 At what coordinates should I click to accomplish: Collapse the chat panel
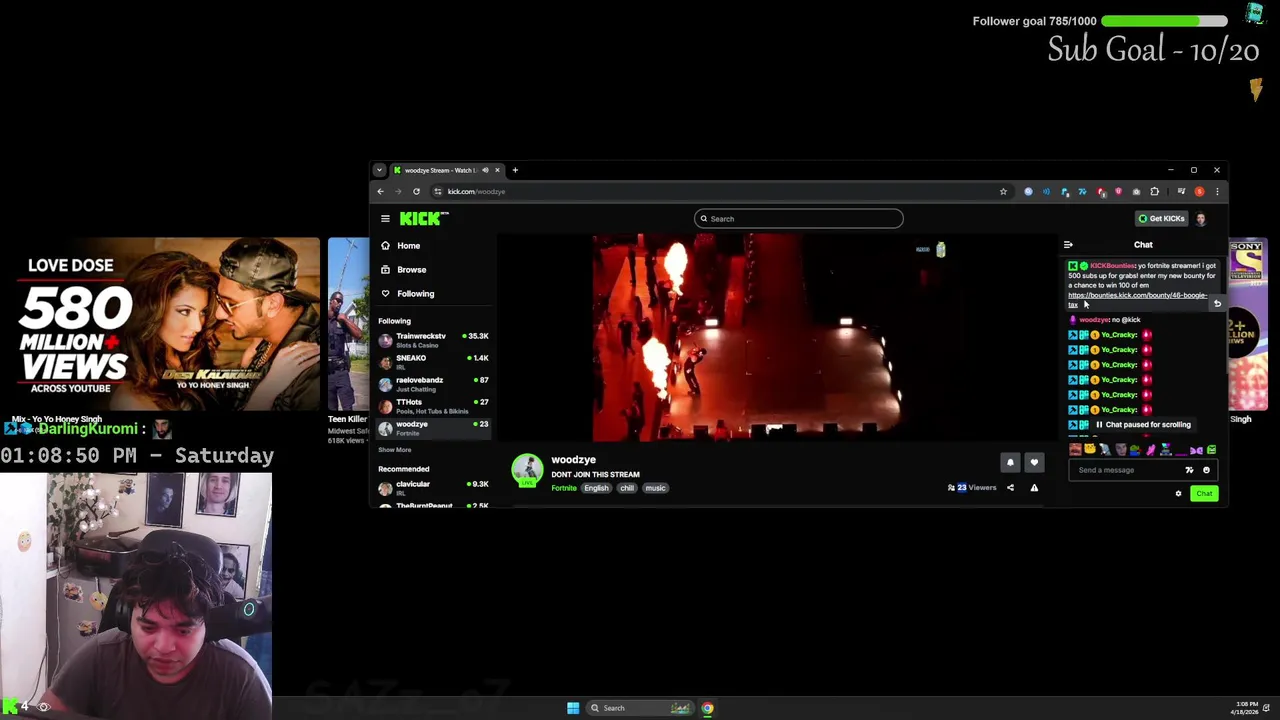(1068, 245)
